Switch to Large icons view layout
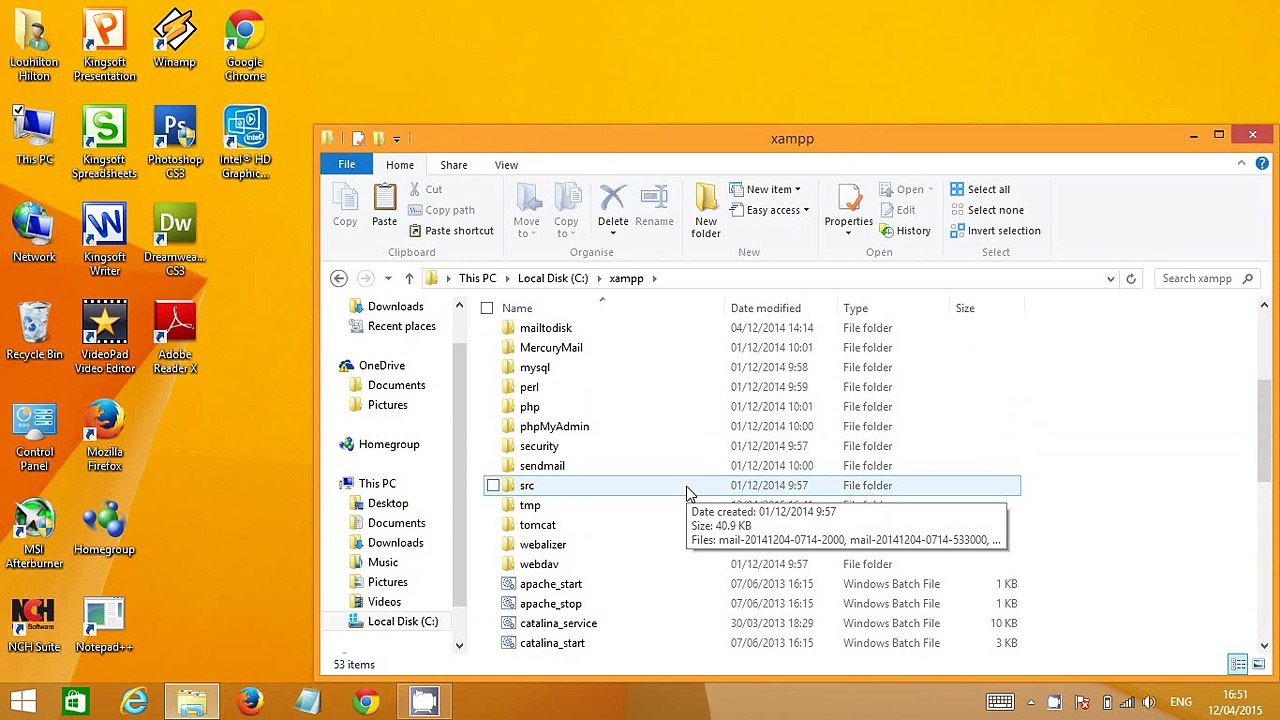This screenshot has width=1280, height=720. (1258, 665)
